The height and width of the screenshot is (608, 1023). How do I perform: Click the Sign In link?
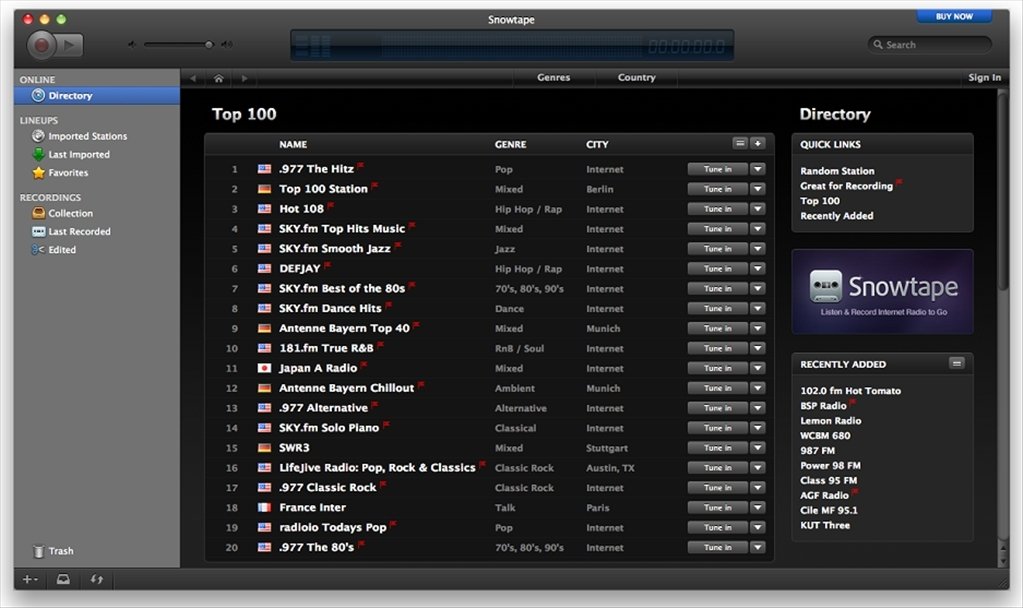coord(985,77)
